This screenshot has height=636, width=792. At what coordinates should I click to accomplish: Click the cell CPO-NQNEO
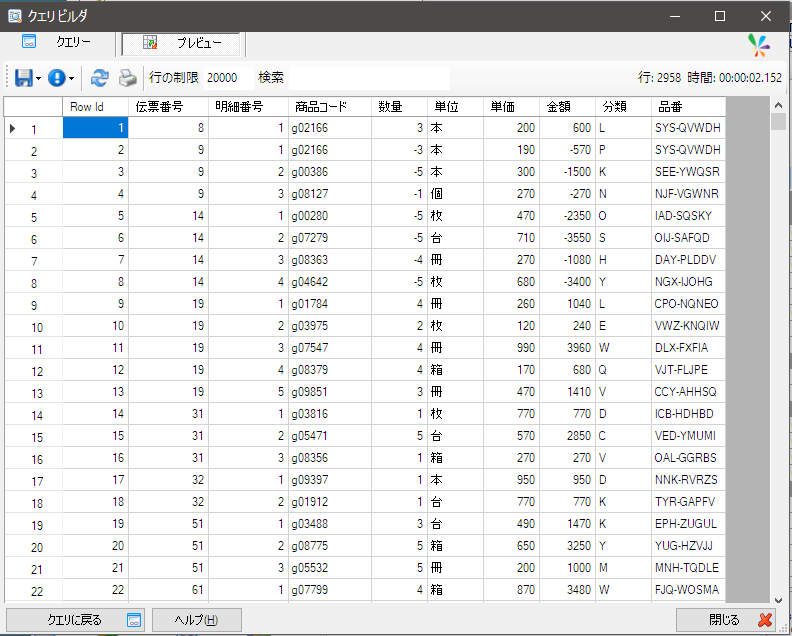[688, 304]
